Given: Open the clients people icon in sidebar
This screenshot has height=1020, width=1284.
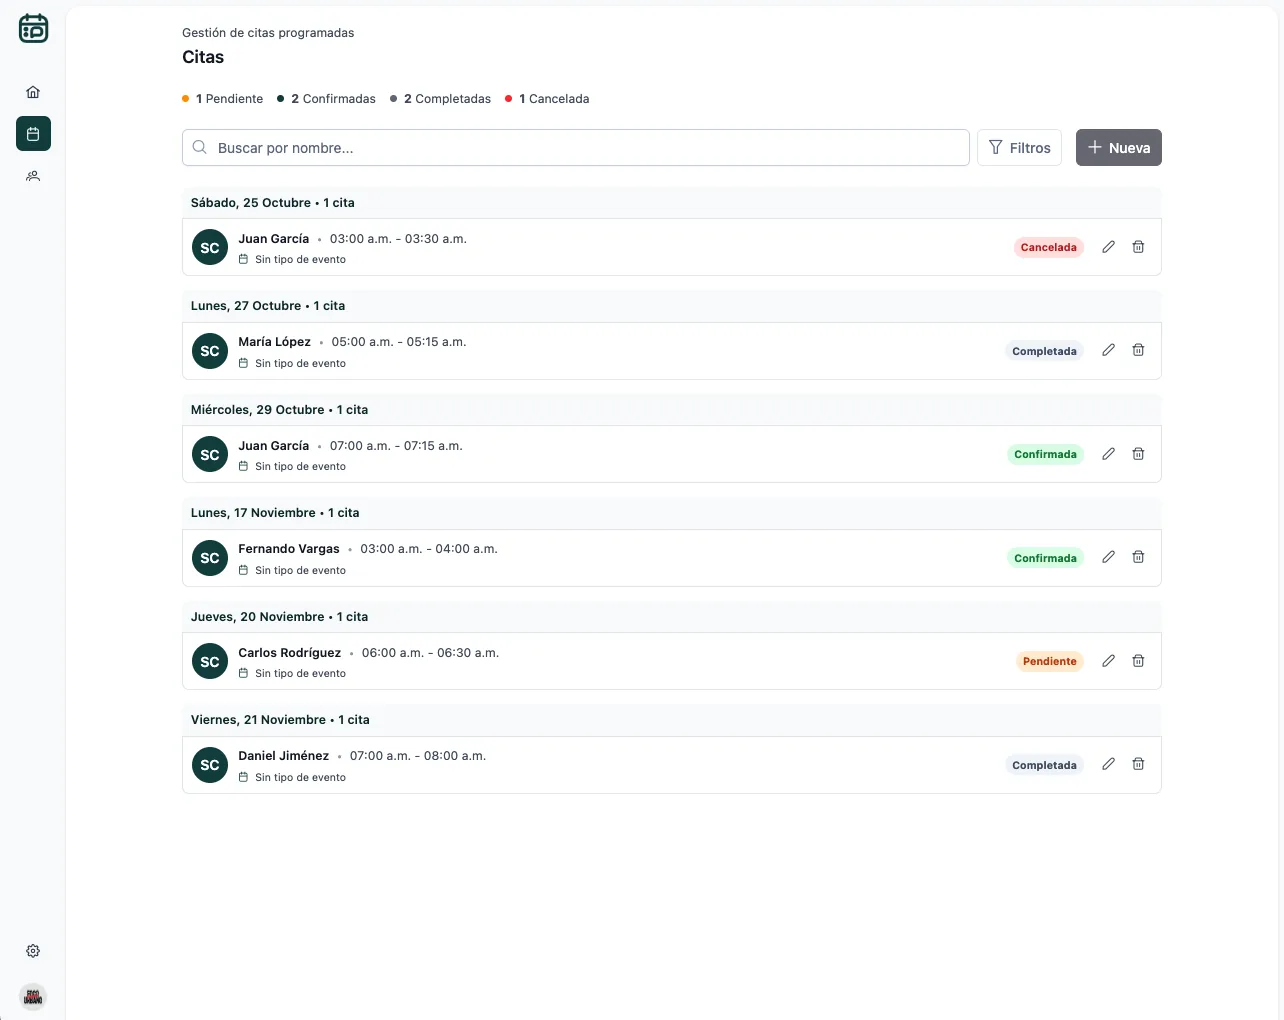Looking at the screenshot, I should (x=33, y=176).
